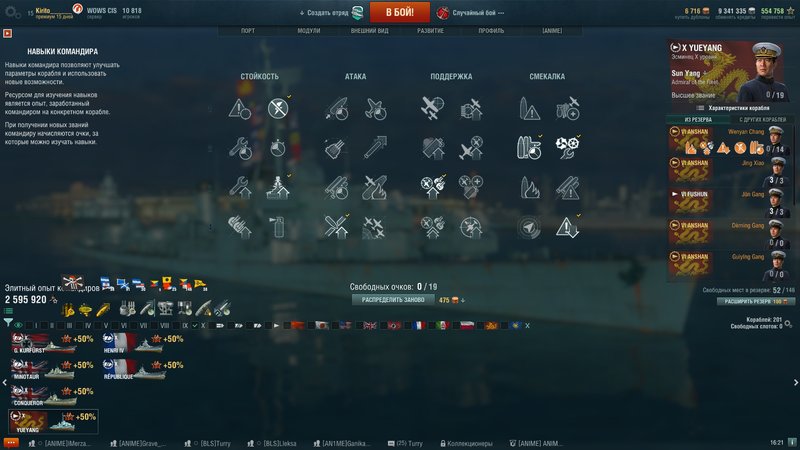Open the settings gear in the top-left corner
Screen dimensions: 800x450
[12, 13]
